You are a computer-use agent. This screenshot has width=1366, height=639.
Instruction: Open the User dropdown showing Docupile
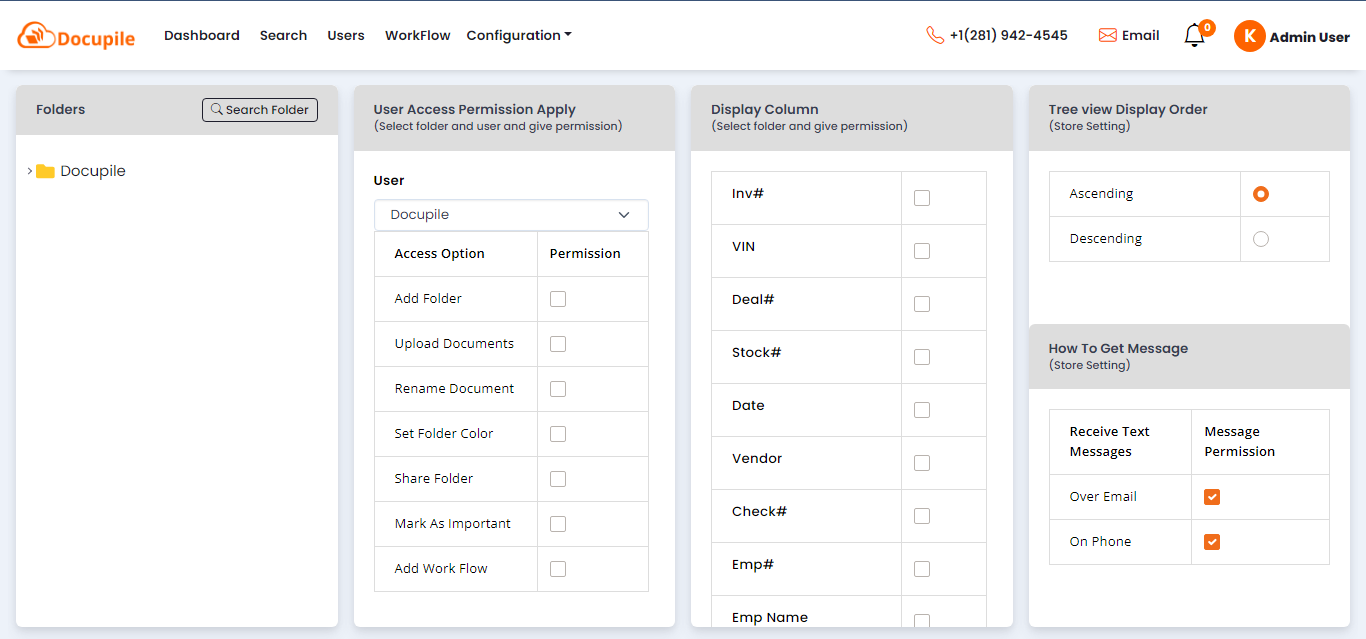[x=511, y=215]
